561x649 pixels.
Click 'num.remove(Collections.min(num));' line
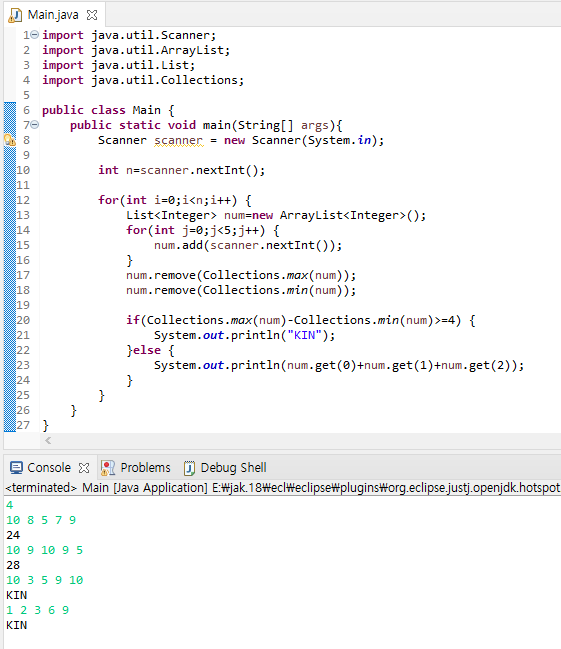tap(241, 290)
